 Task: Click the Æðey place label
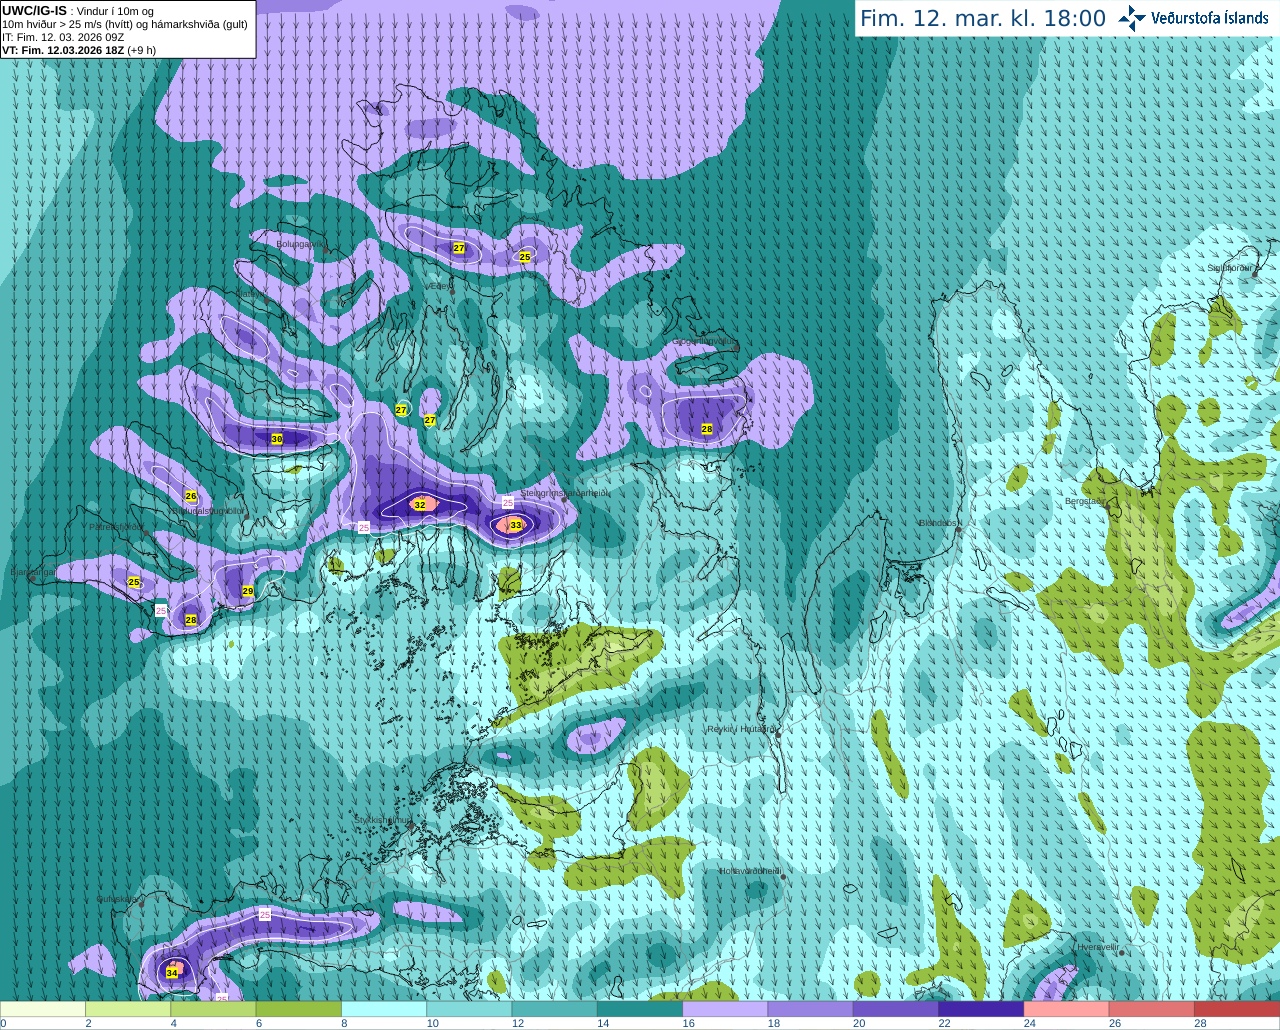(439, 286)
